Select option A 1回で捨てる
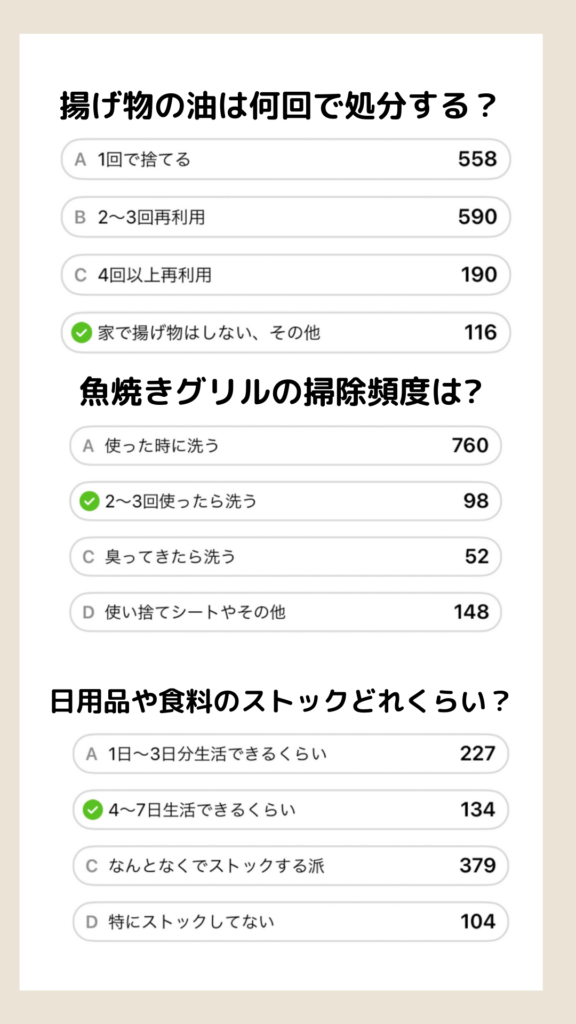The image size is (576, 1024). tap(285, 159)
